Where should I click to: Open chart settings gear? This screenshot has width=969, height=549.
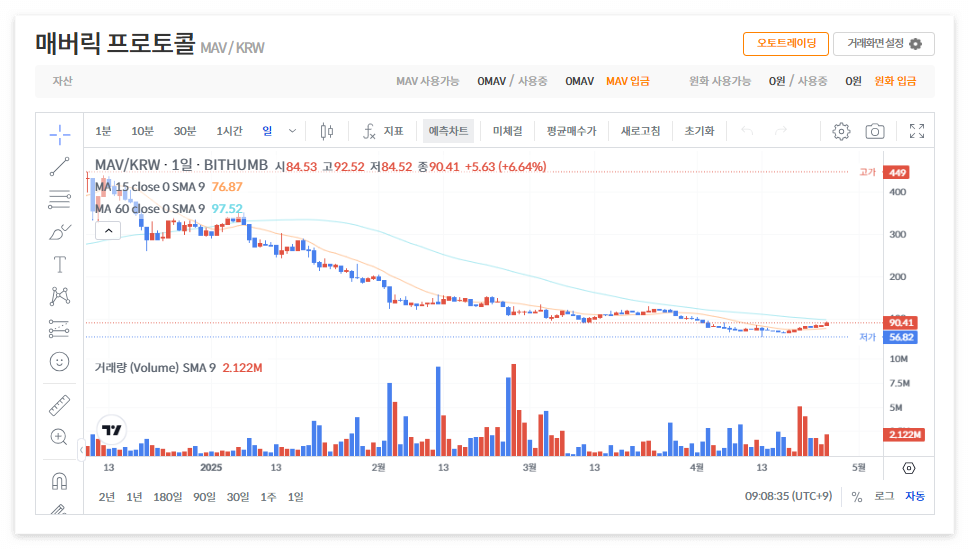point(841,131)
